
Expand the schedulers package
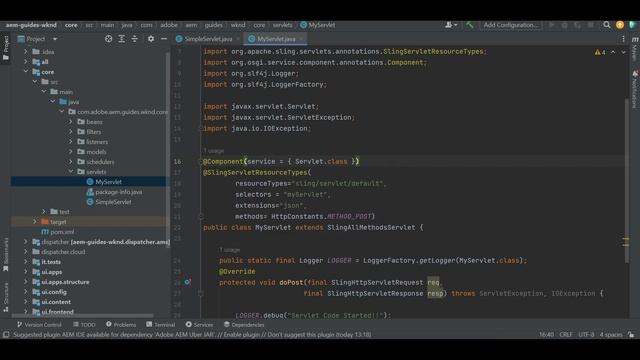point(71,162)
